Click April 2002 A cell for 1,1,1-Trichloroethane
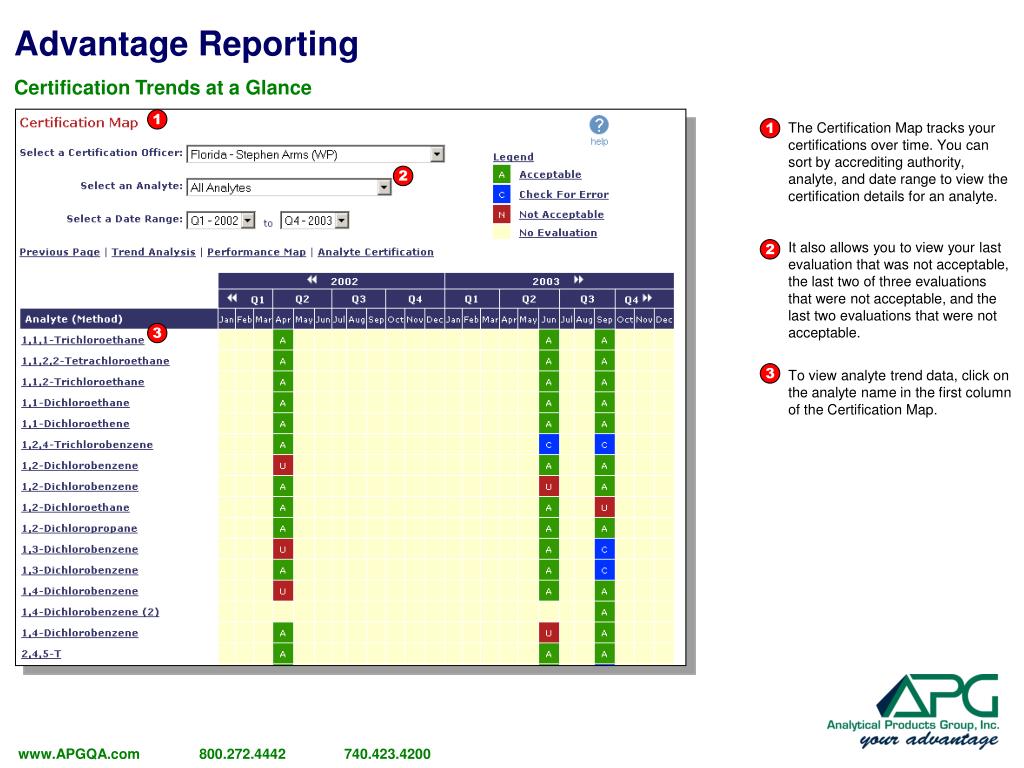This screenshot has width=1024, height=768. [283, 340]
